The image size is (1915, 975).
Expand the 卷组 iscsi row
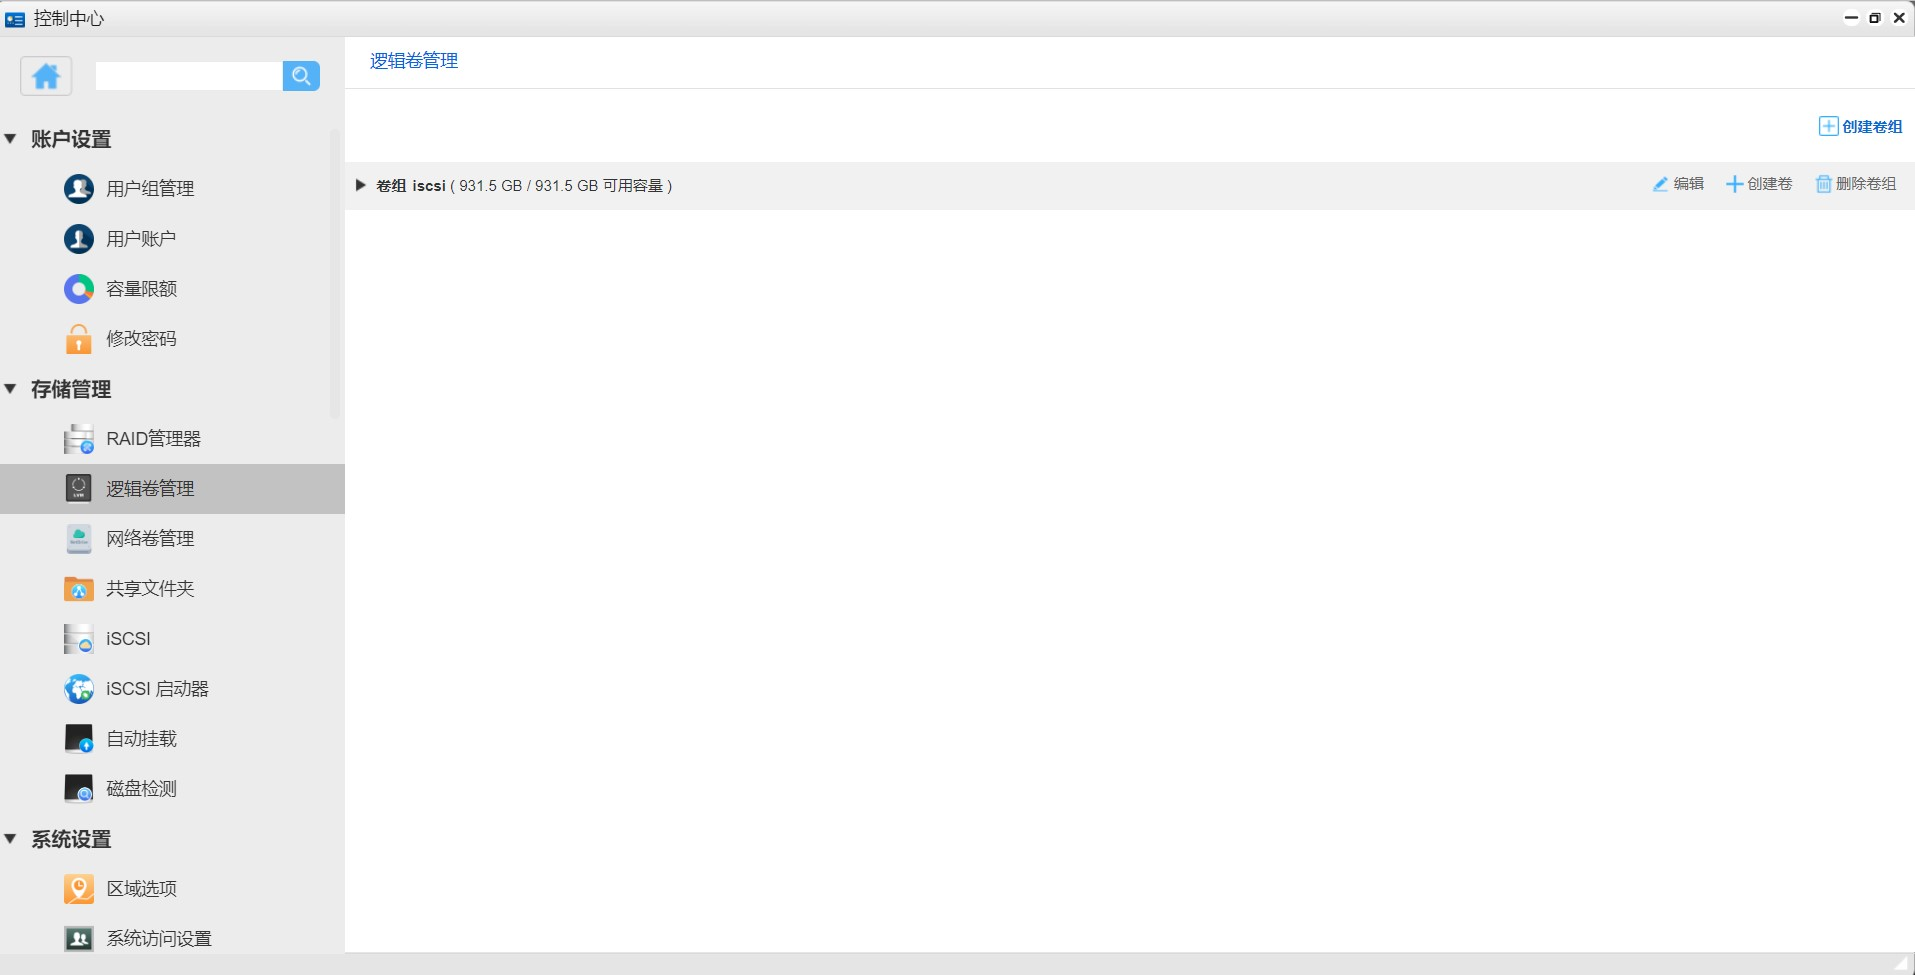click(361, 185)
